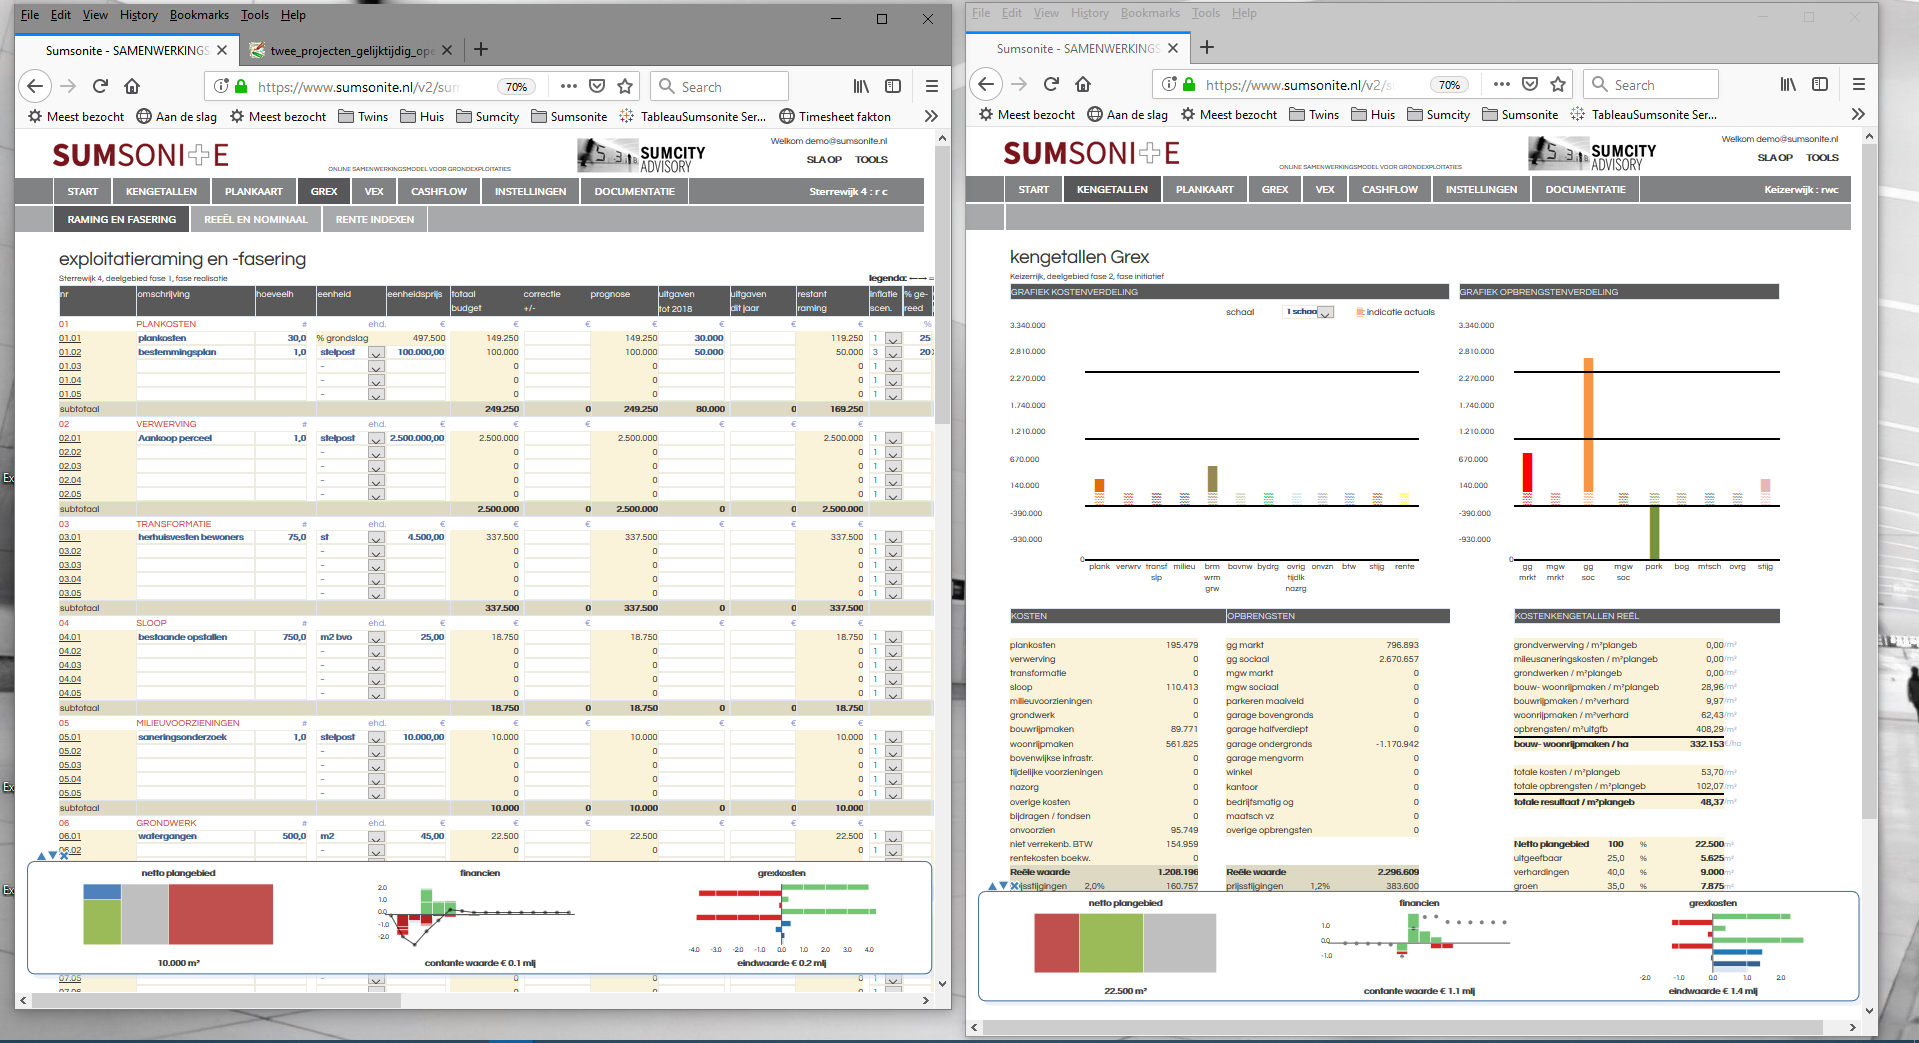Expand the unit dropdown on the bestemmingsplan row
This screenshot has width=1919, height=1043.
pyautogui.click(x=376, y=353)
